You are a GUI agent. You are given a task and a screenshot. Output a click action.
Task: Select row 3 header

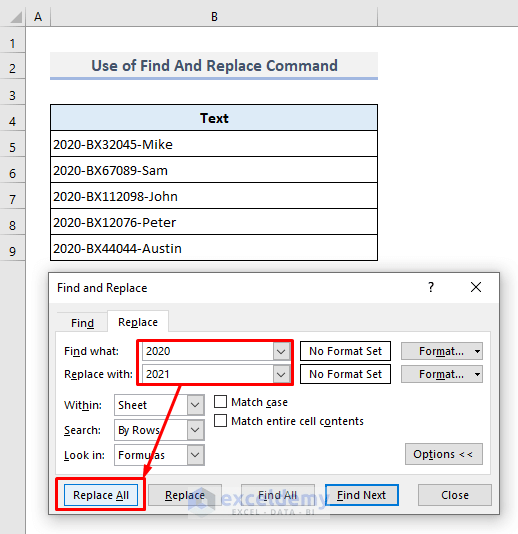click(13, 92)
